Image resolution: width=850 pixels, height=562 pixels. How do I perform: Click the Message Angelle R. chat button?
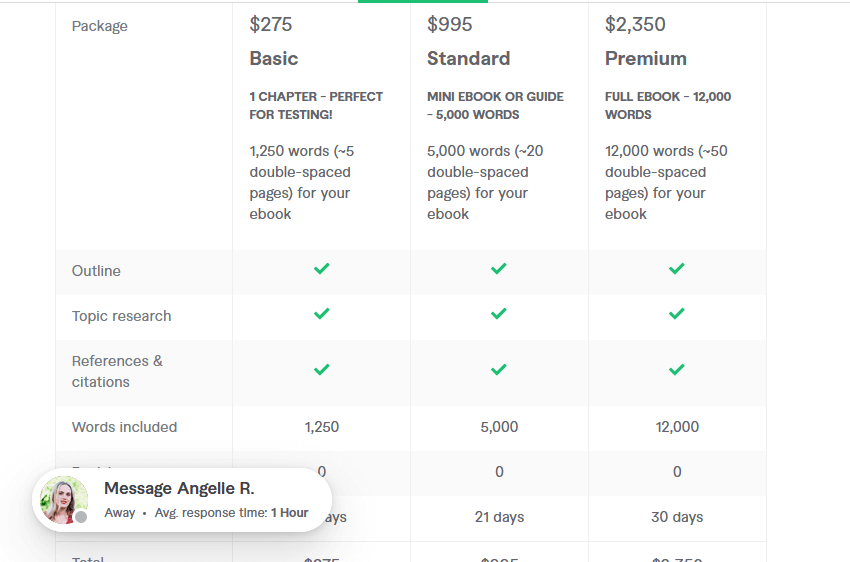pos(182,500)
